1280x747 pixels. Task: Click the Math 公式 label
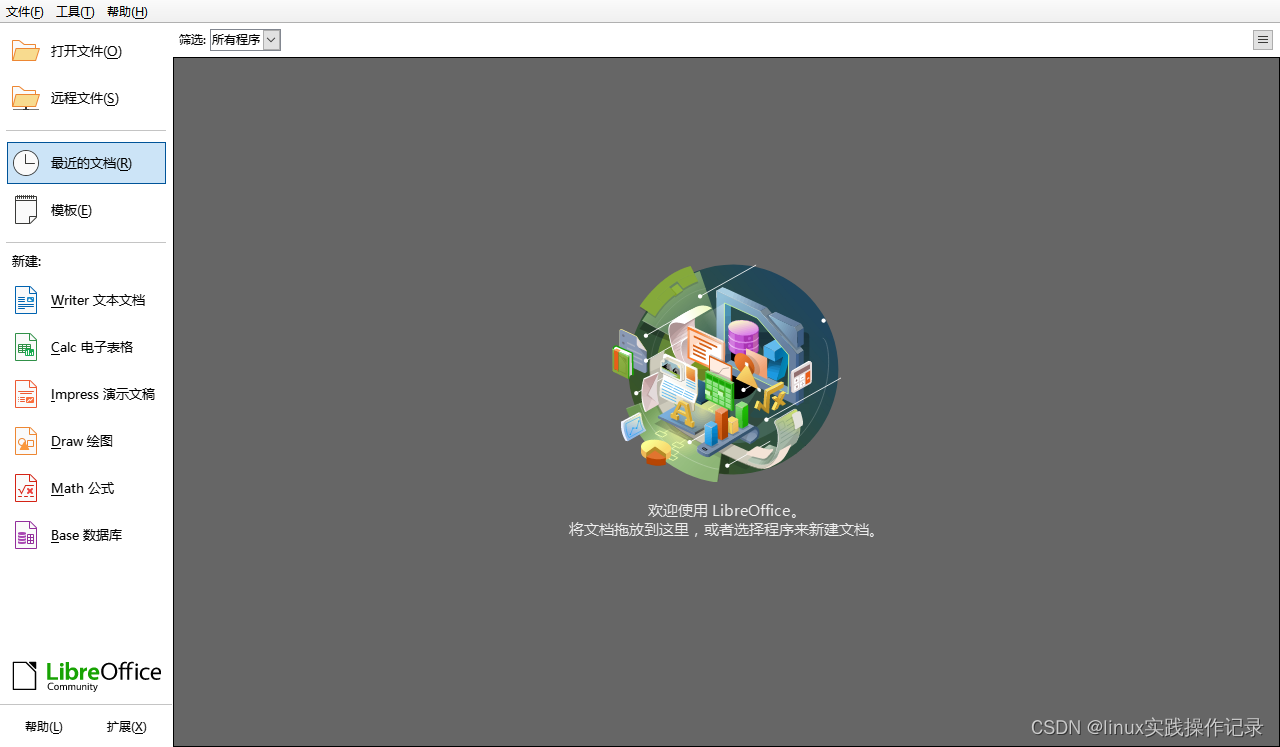[83, 488]
